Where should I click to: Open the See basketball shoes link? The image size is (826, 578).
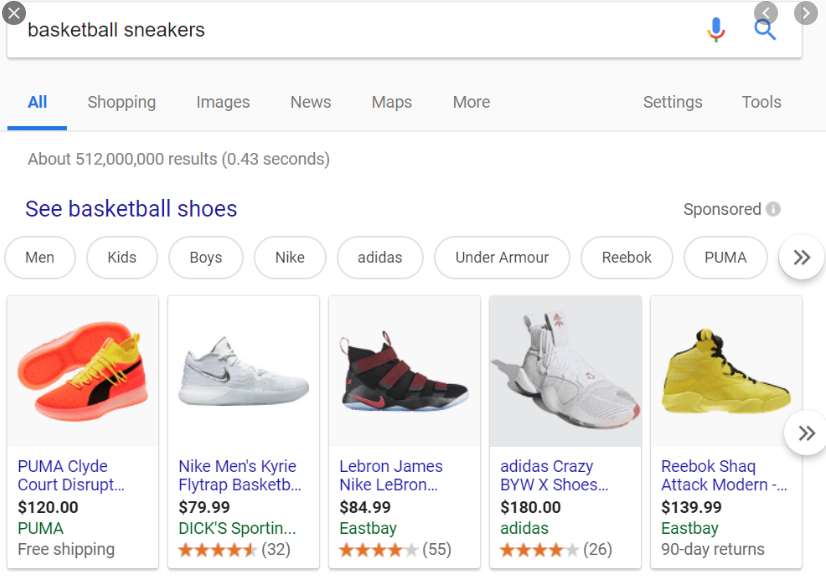(131, 209)
